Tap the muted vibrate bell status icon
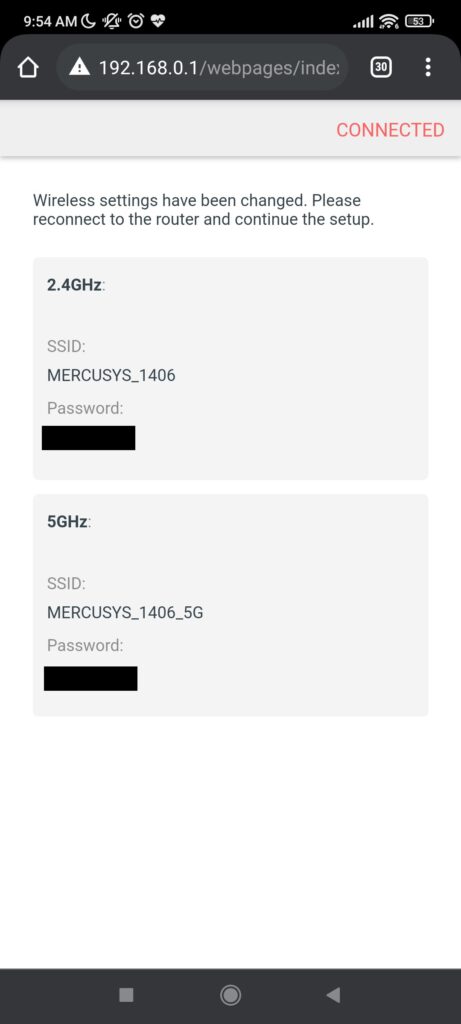The image size is (461, 1024). coord(112,22)
